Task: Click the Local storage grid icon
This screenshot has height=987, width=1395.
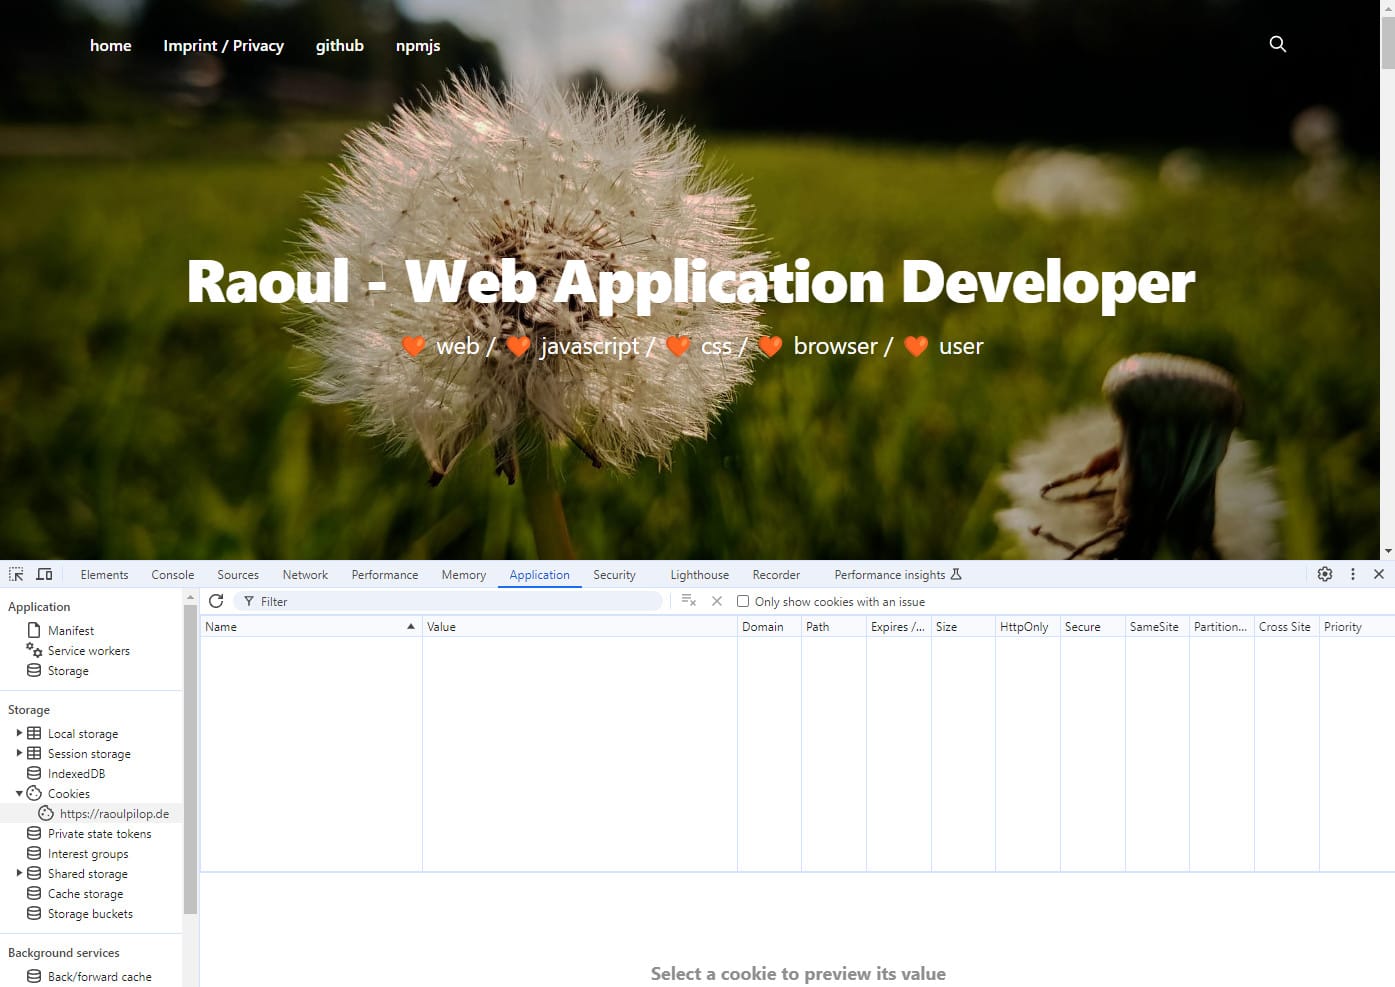Action: point(34,733)
